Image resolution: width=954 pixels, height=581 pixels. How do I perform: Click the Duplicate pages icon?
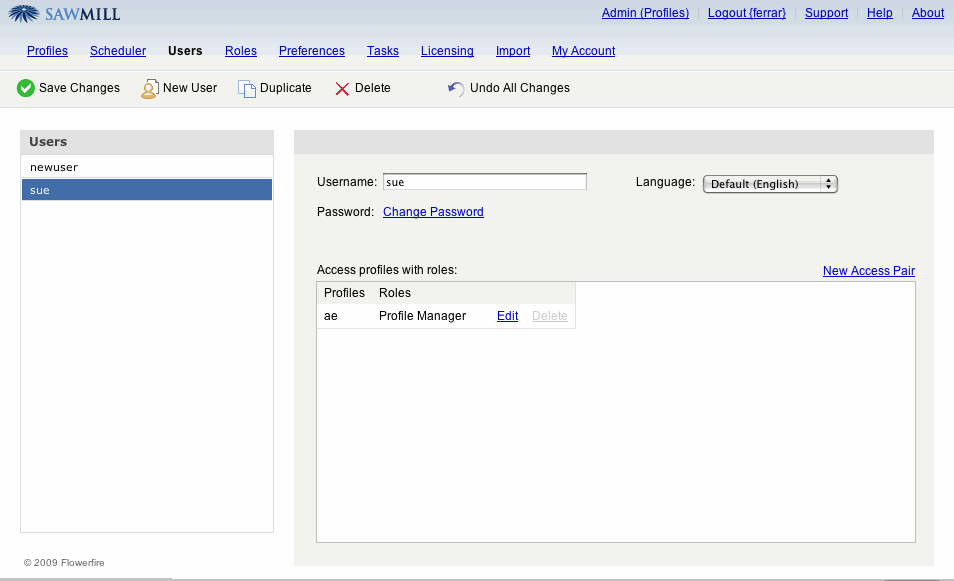pyautogui.click(x=246, y=88)
